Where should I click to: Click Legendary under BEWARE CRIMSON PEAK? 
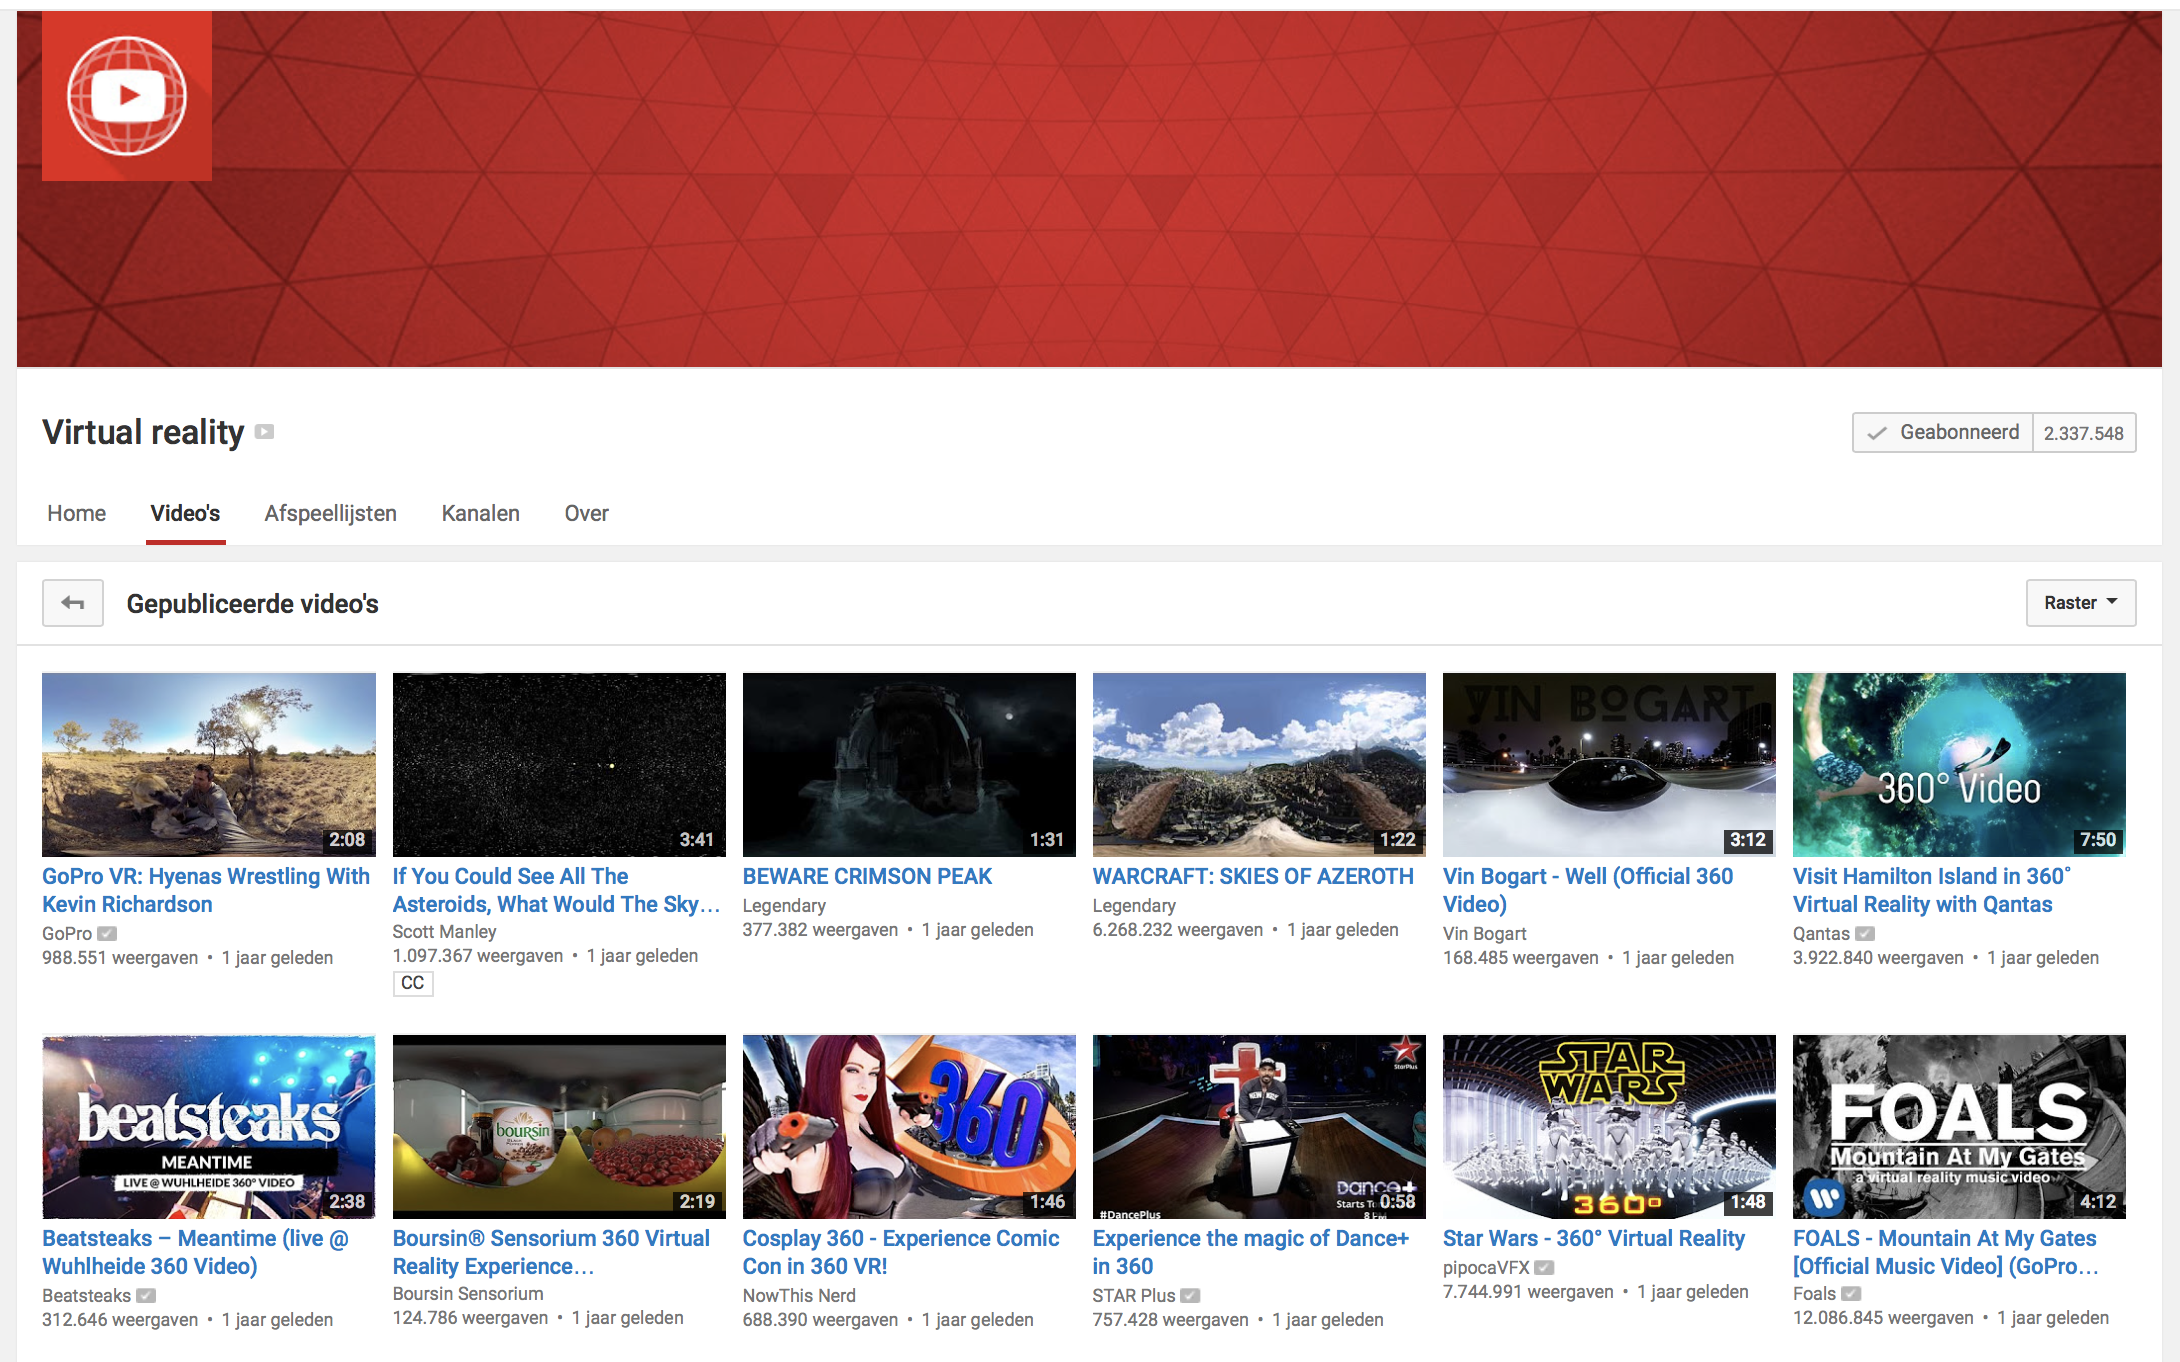pos(784,905)
